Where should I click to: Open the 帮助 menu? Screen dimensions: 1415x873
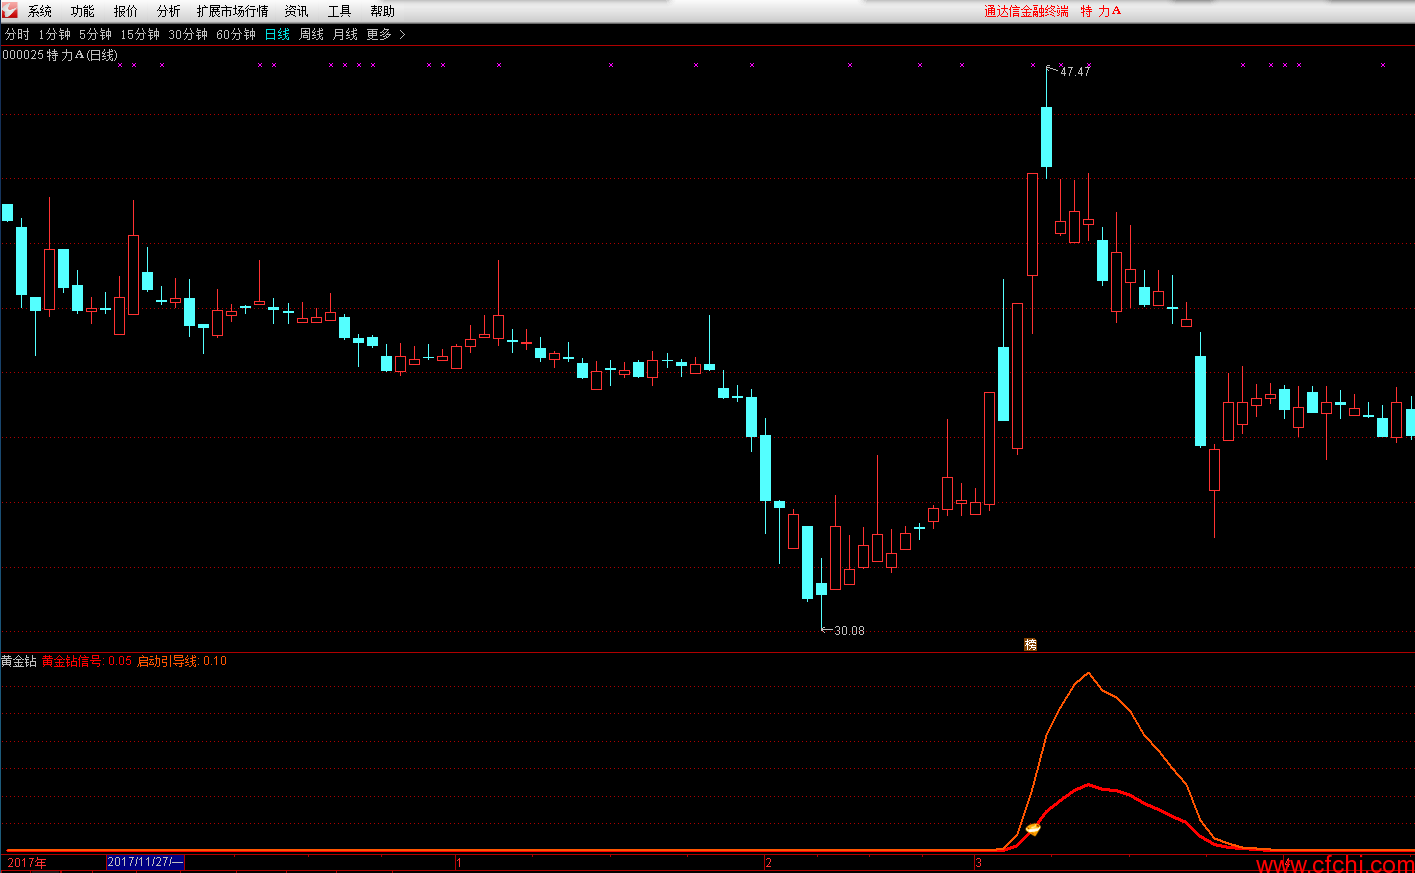(x=383, y=12)
